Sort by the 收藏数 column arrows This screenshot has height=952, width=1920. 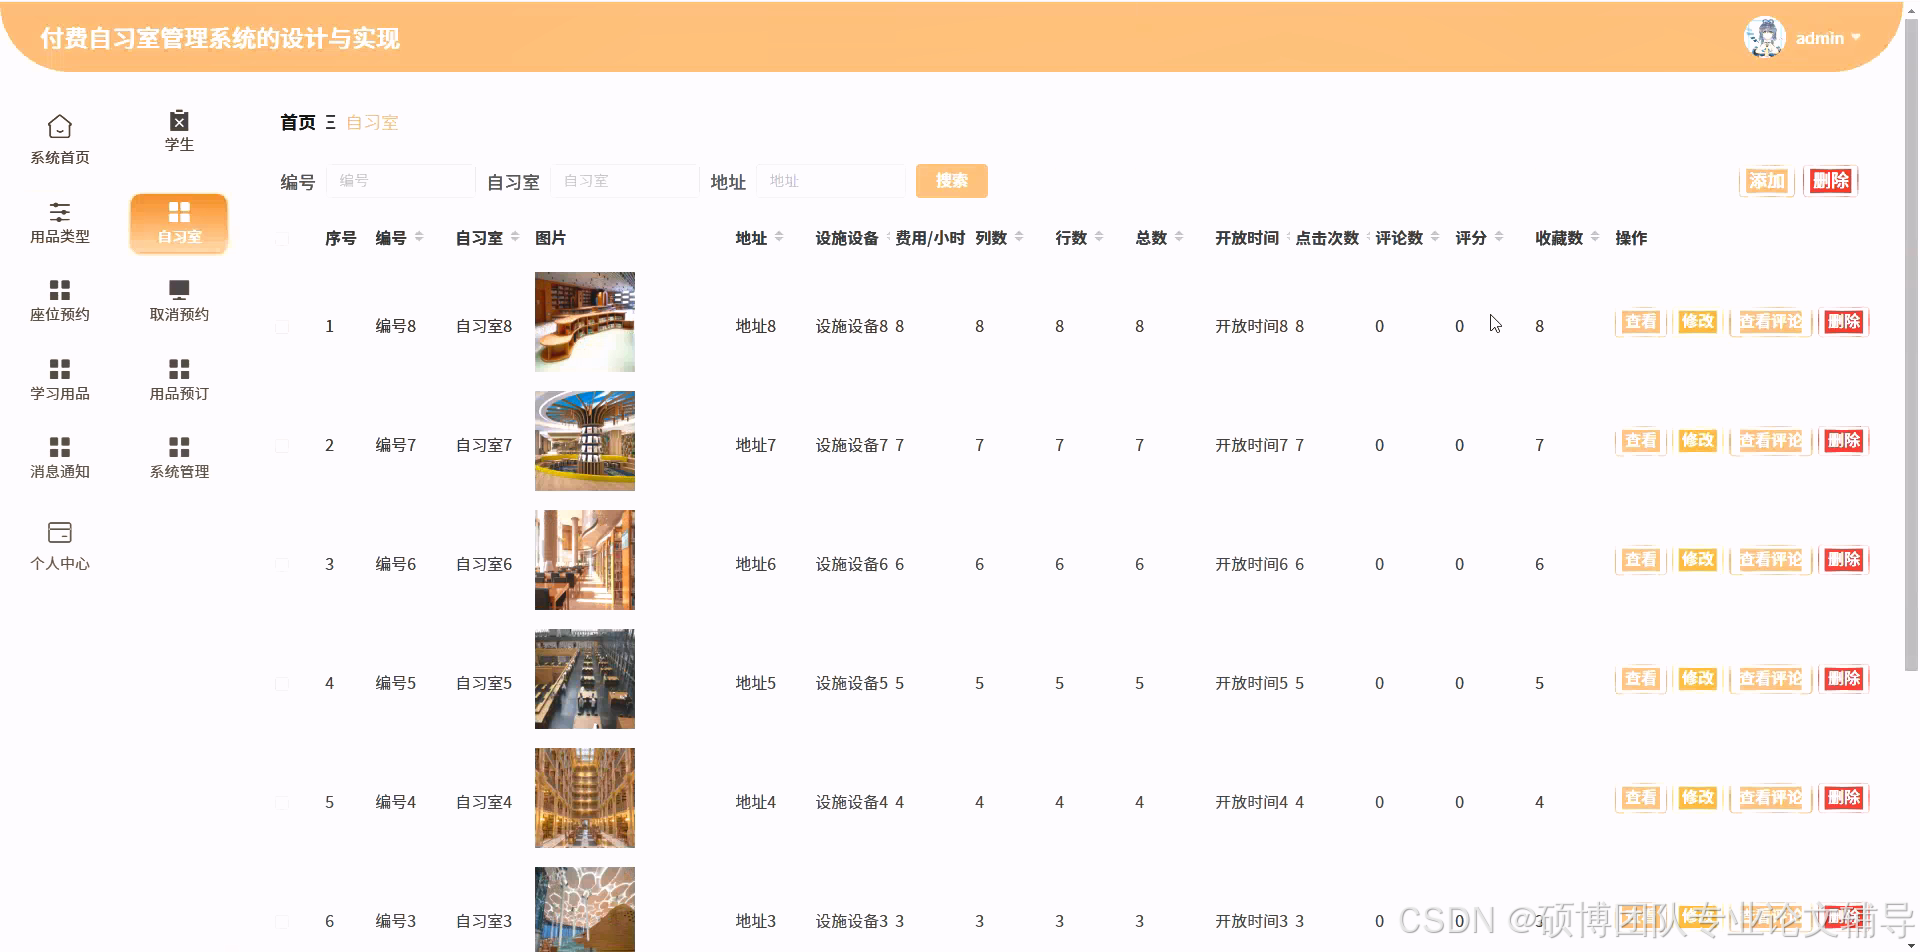click(1595, 237)
